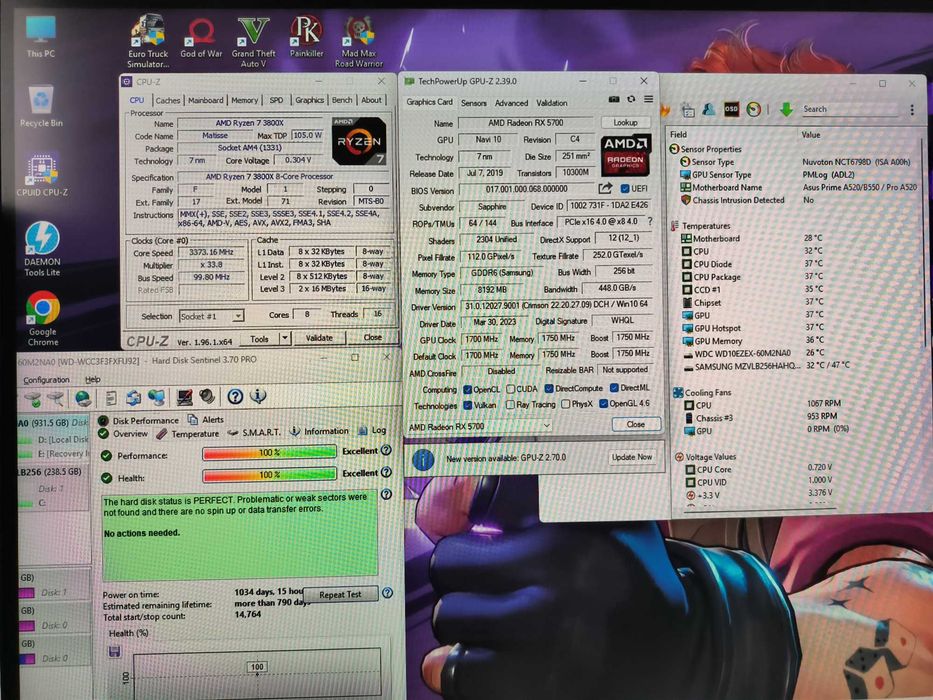Click Hard Disk Sentinel globe network icon
933x700 pixels.
coord(83,398)
